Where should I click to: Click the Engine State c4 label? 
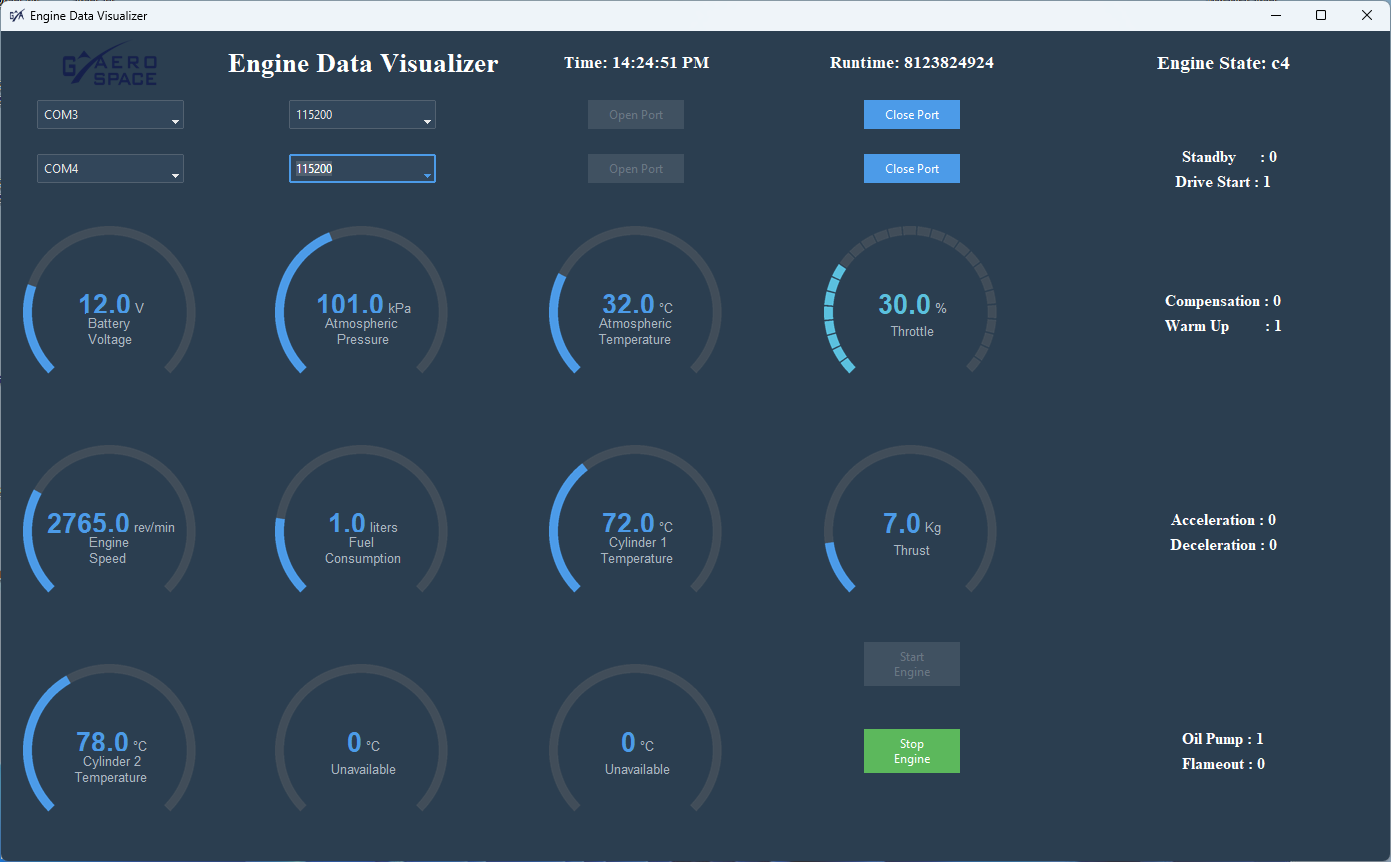pos(1223,63)
